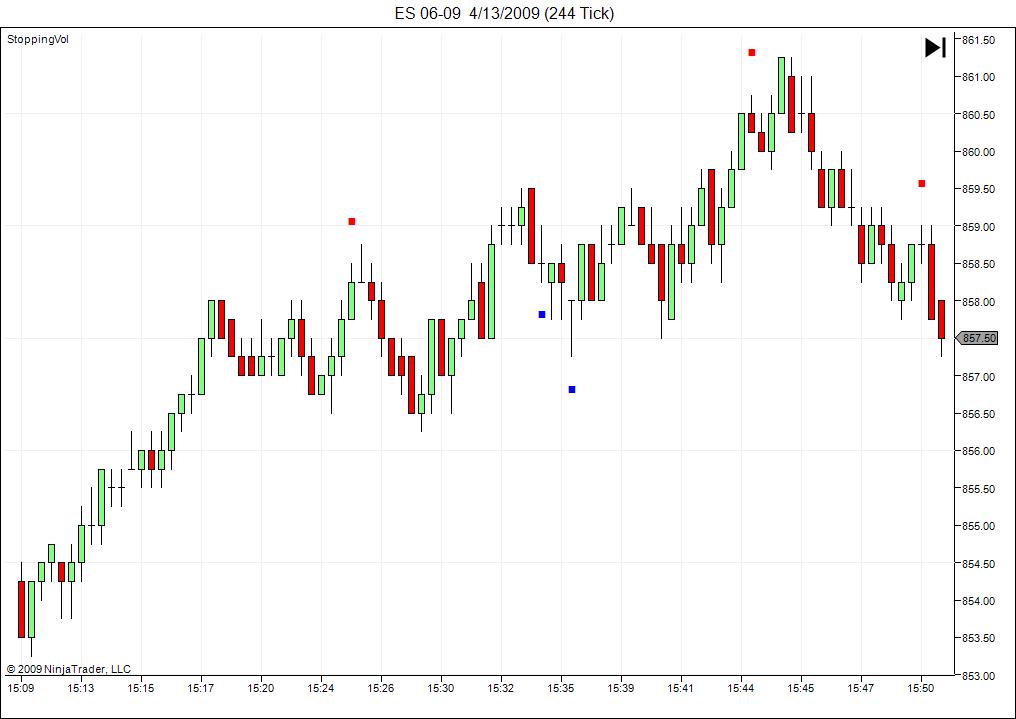Screen dimensions: 1016x719
Task: Click the 15:47 time axis label
Action: pyautogui.click(x=860, y=688)
